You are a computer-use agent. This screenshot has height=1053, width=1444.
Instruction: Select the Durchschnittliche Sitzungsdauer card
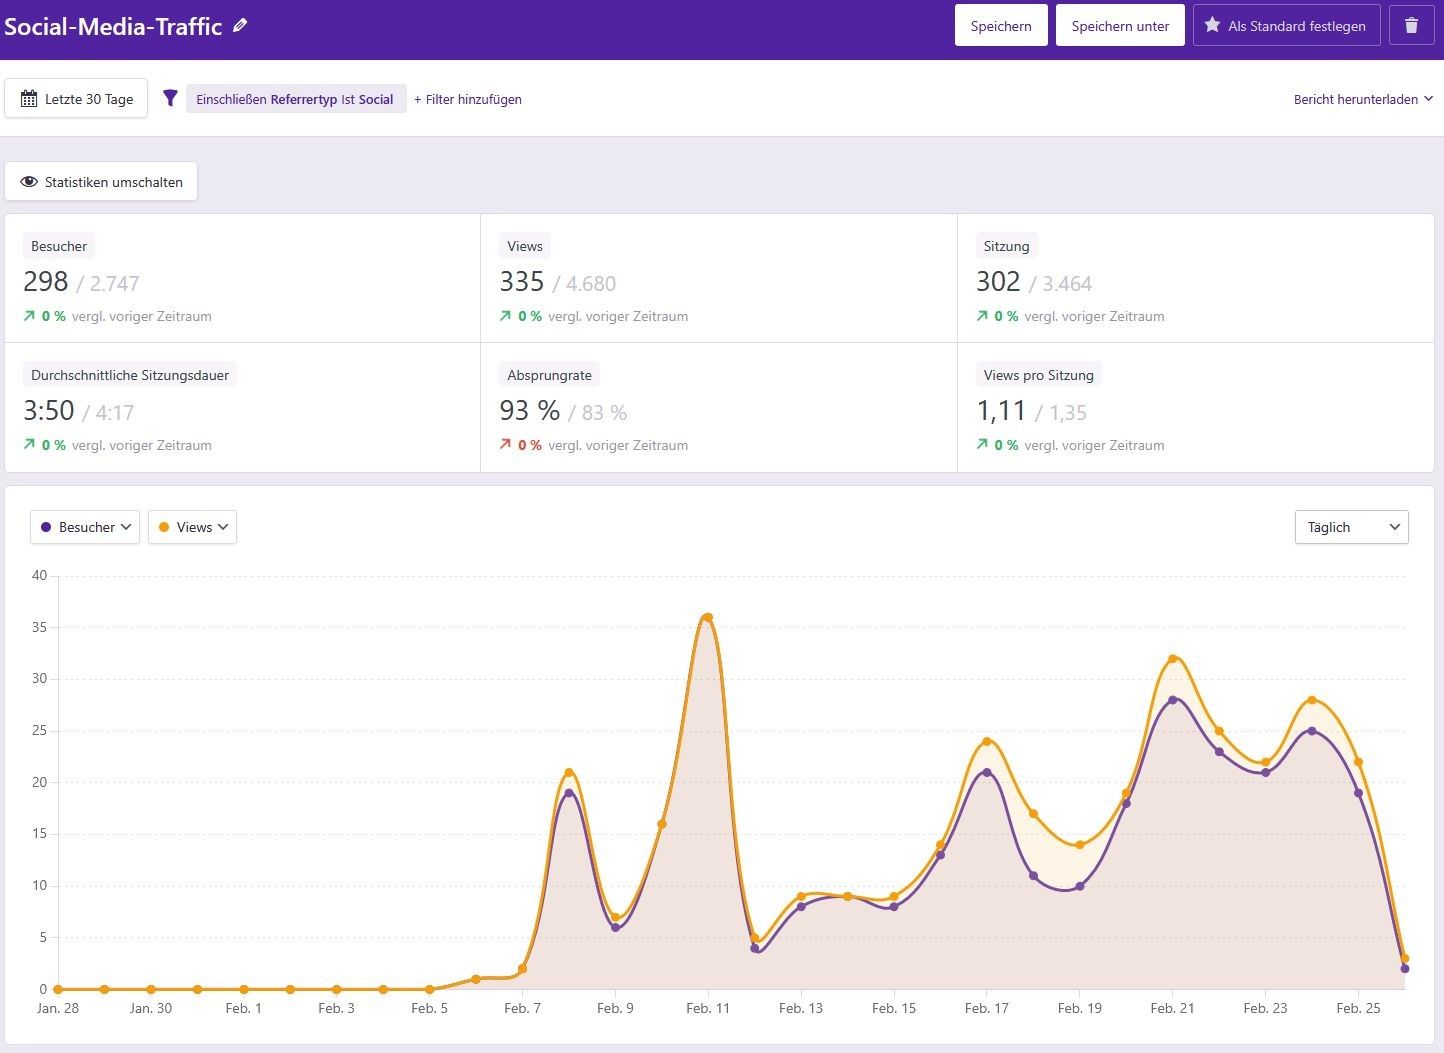click(242, 408)
